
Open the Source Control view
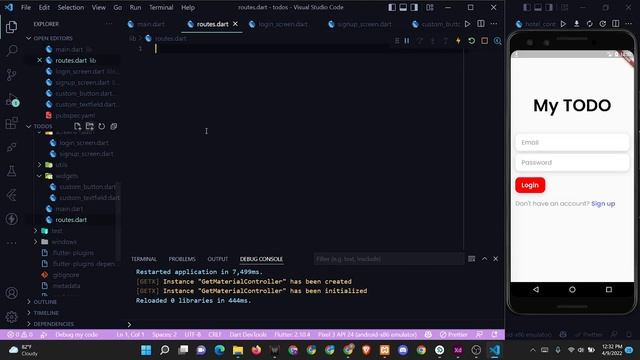[11, 75]
